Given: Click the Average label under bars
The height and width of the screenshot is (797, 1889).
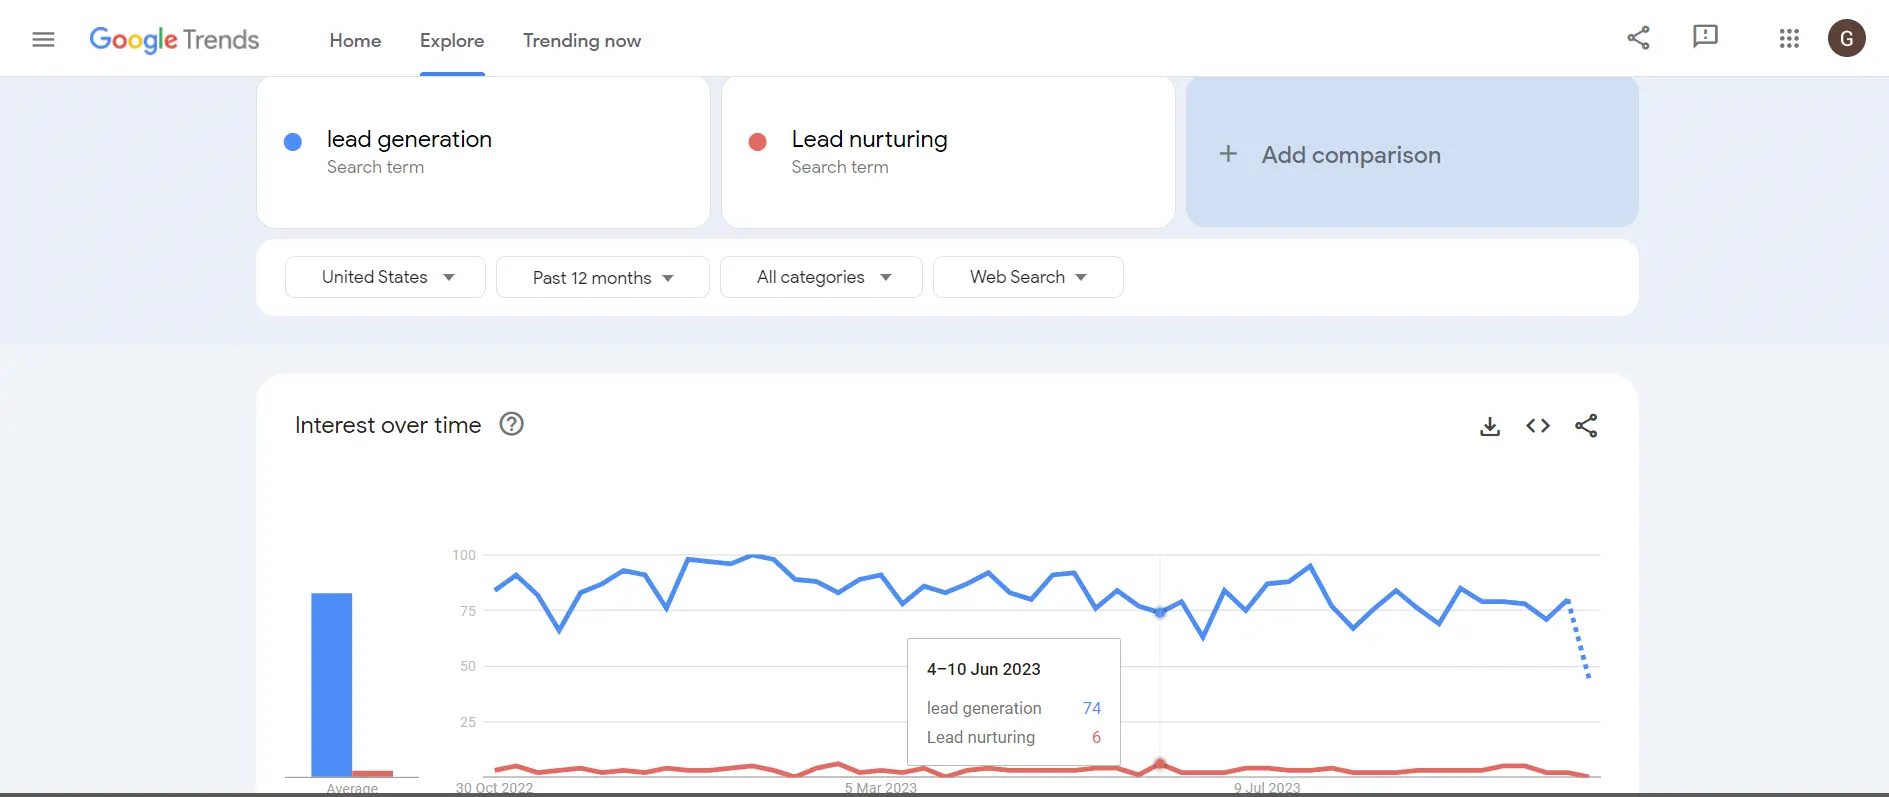Looking at the screenshot, I should point(352,789).
